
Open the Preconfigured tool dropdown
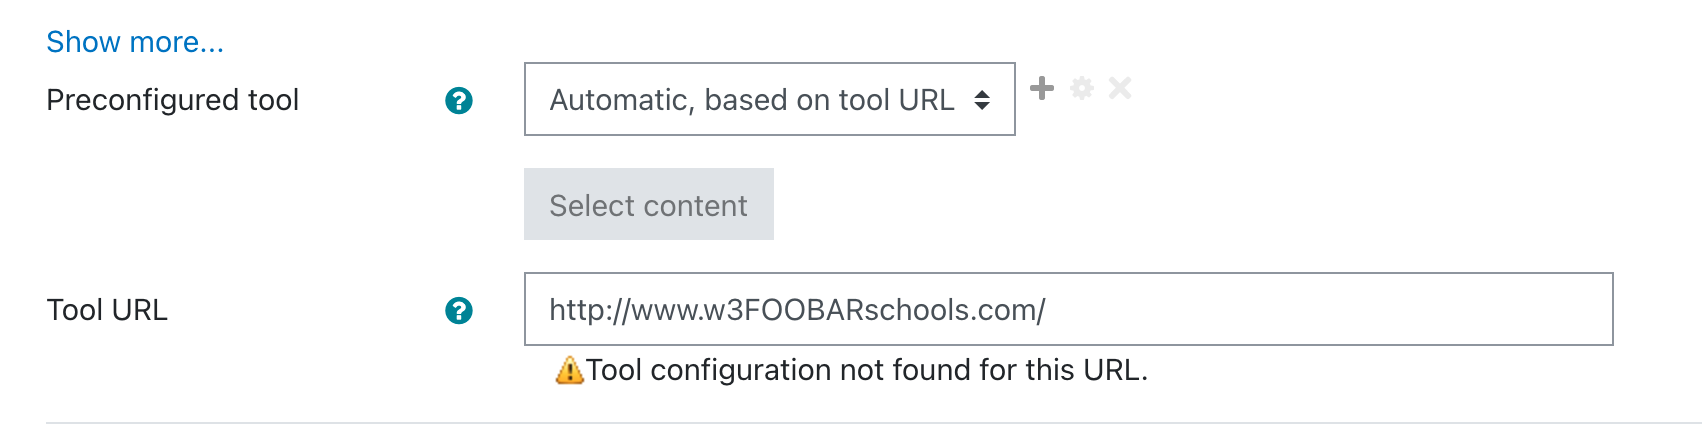pyautogui.click(x=770, y=99)
